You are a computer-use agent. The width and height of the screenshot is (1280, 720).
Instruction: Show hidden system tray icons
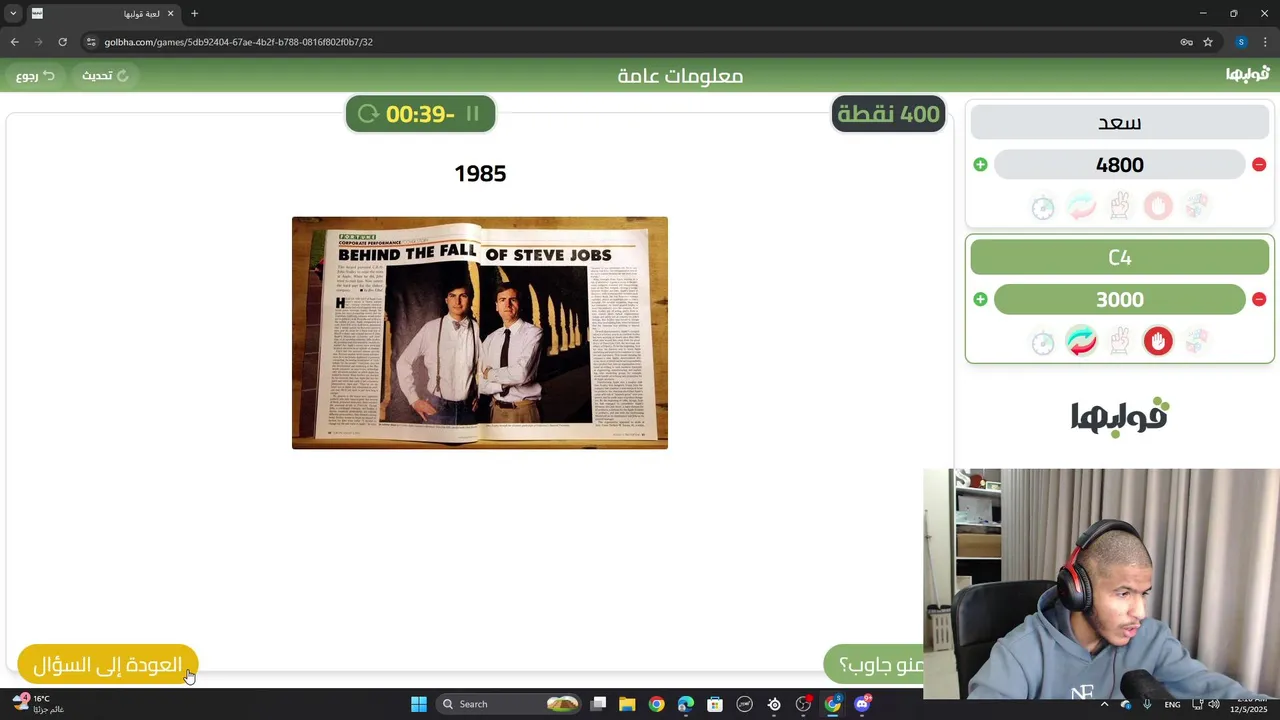pos(1104,704)
